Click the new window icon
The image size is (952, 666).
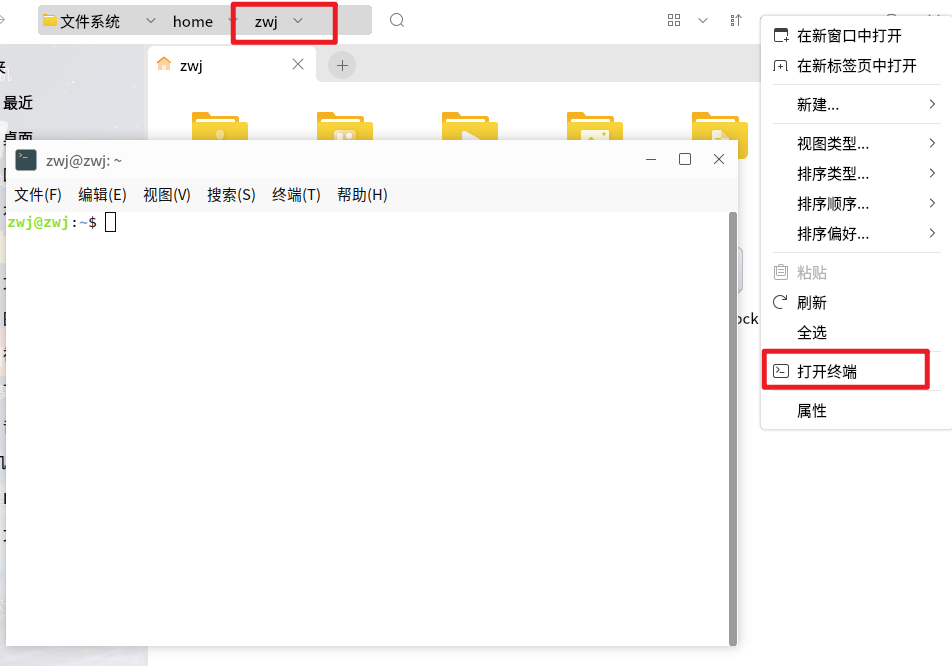781,35
